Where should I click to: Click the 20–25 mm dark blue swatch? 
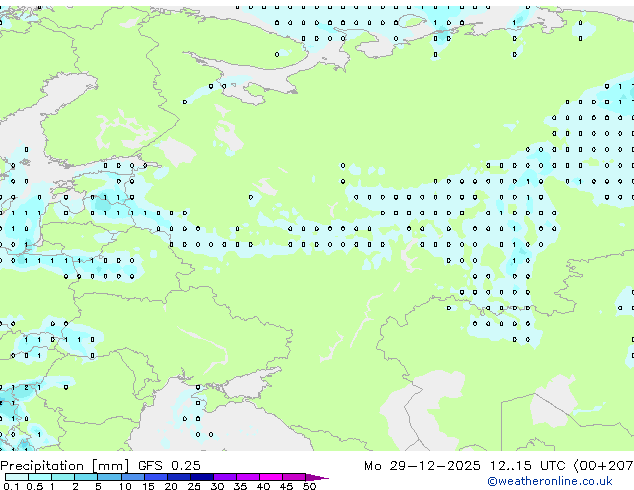tap(179, 477)
